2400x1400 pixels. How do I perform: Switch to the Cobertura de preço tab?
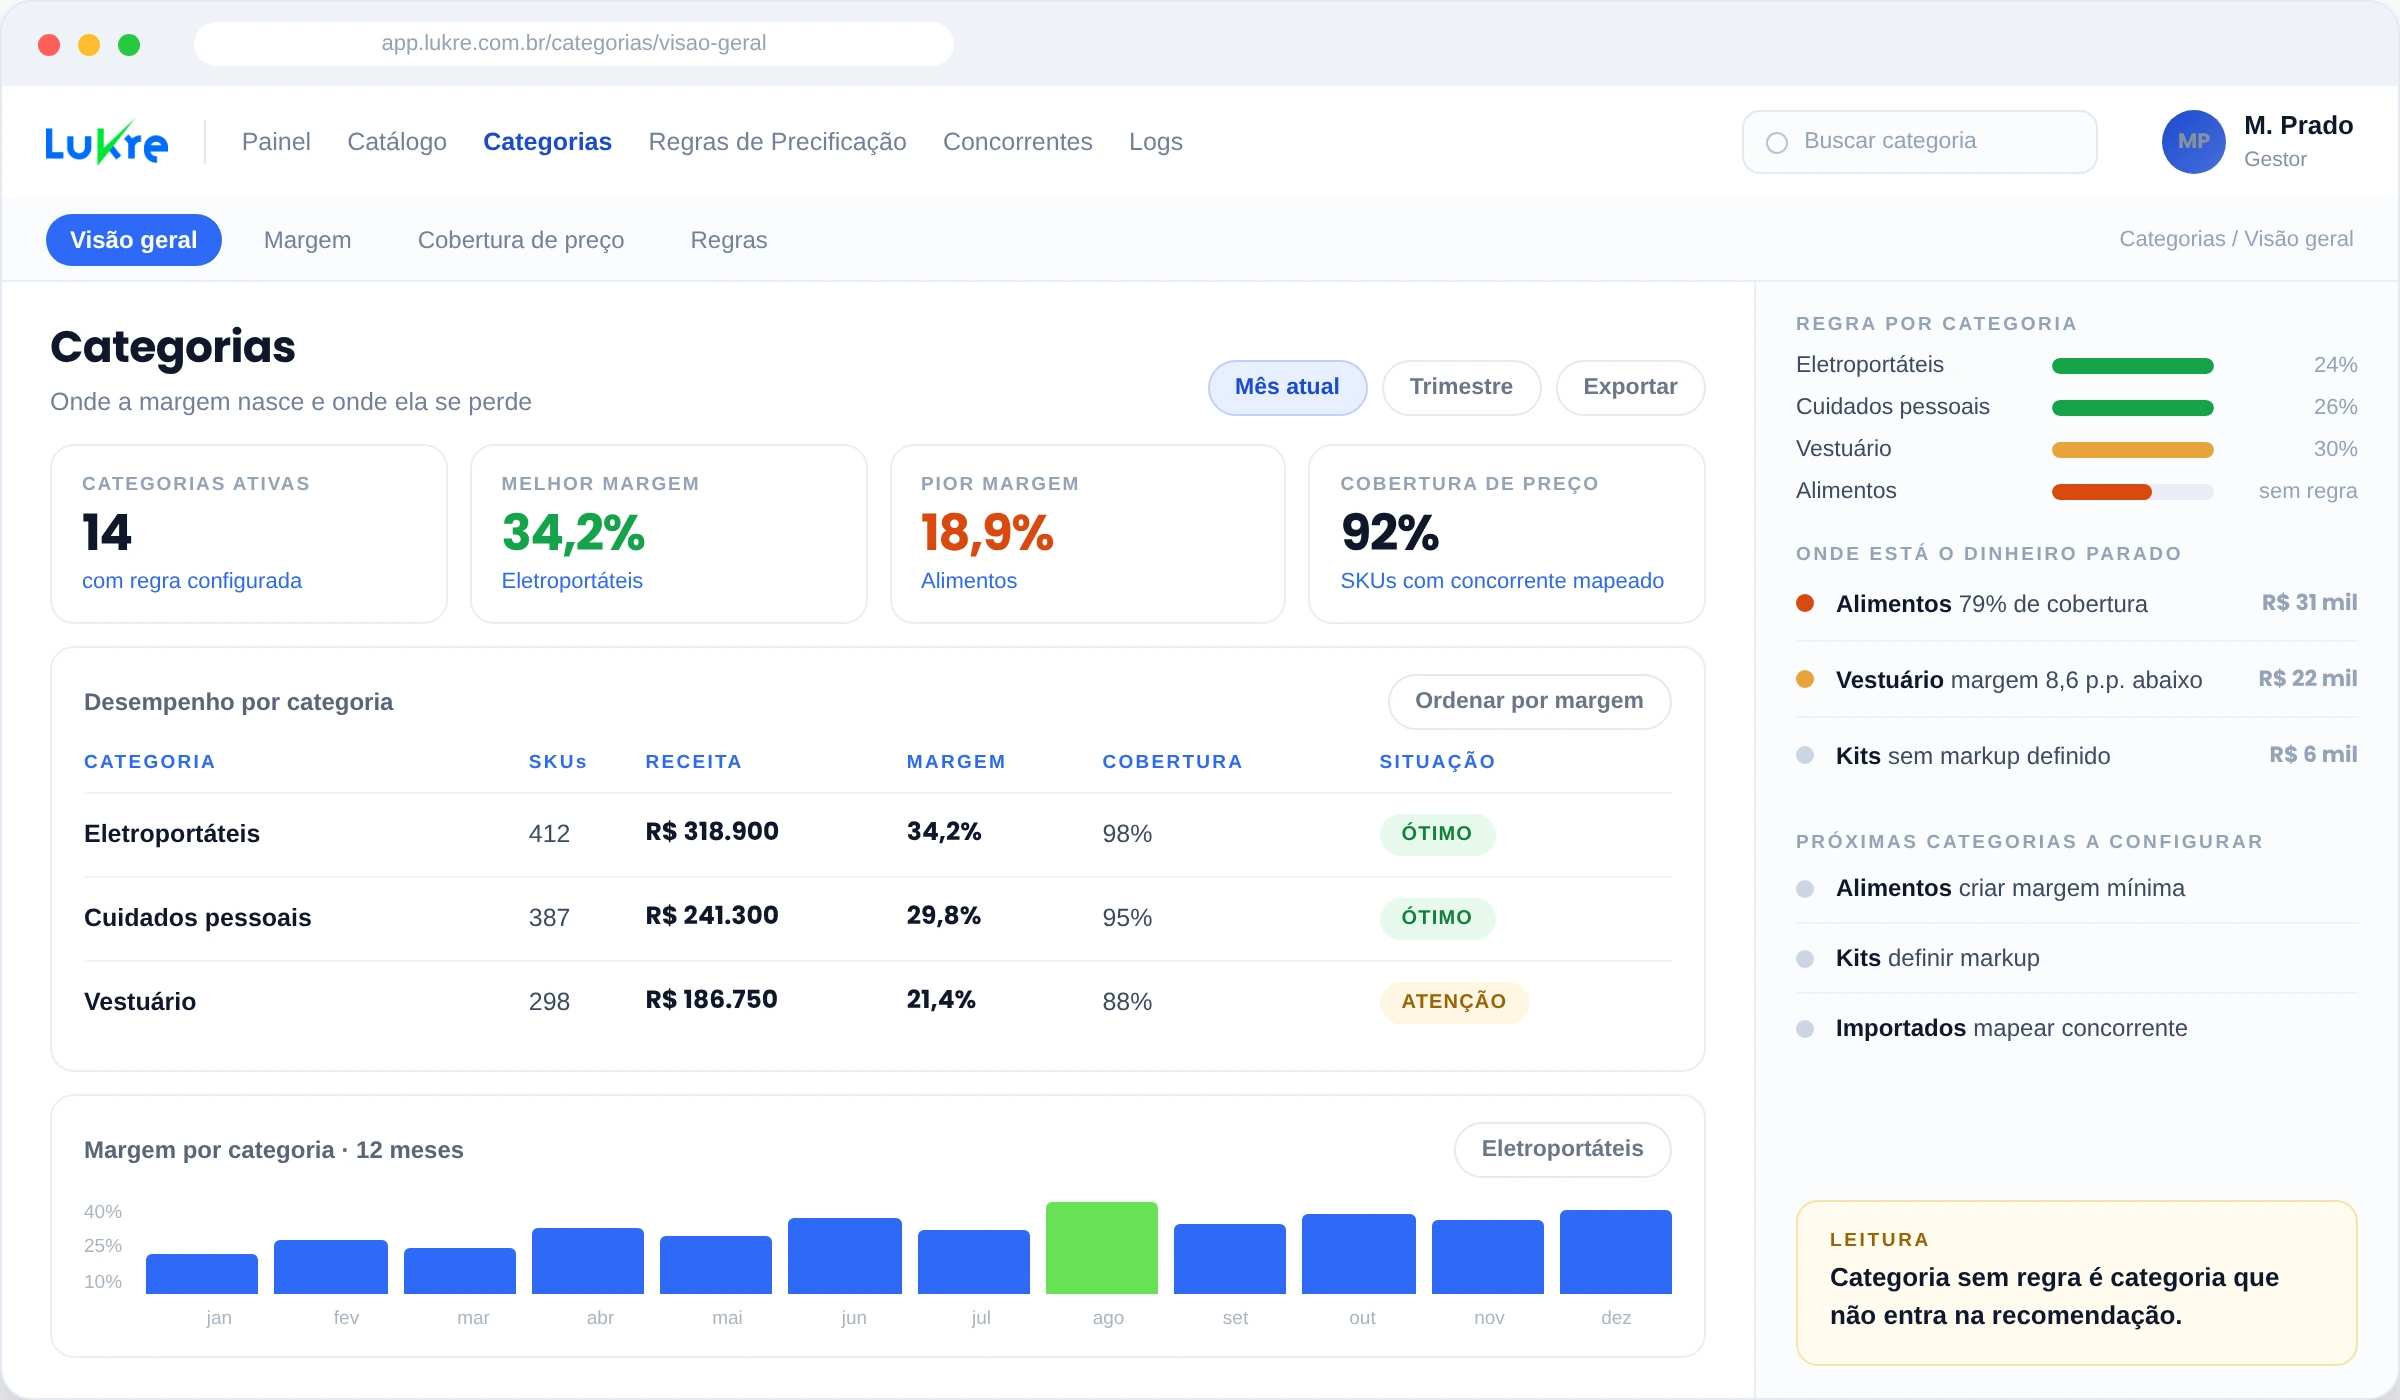[x=521, y=240]
